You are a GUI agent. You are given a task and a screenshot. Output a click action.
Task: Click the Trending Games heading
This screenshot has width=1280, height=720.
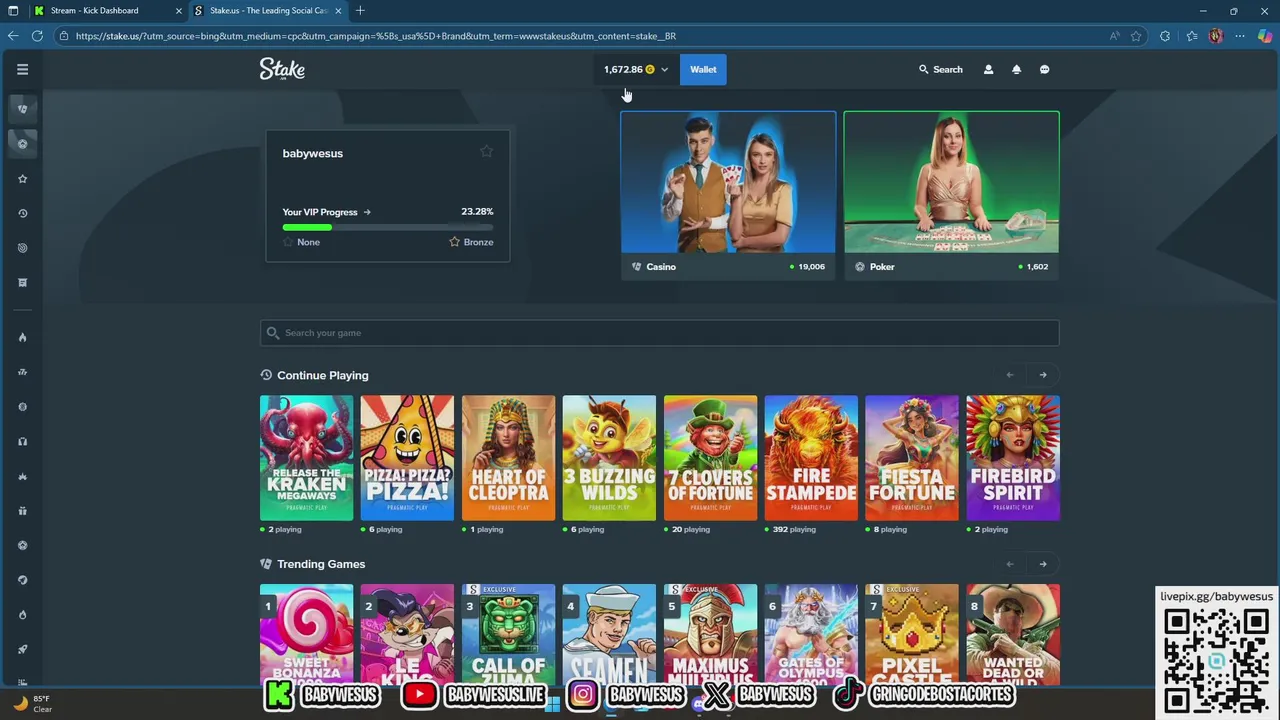pyautogui.click(x=321, y=564)
